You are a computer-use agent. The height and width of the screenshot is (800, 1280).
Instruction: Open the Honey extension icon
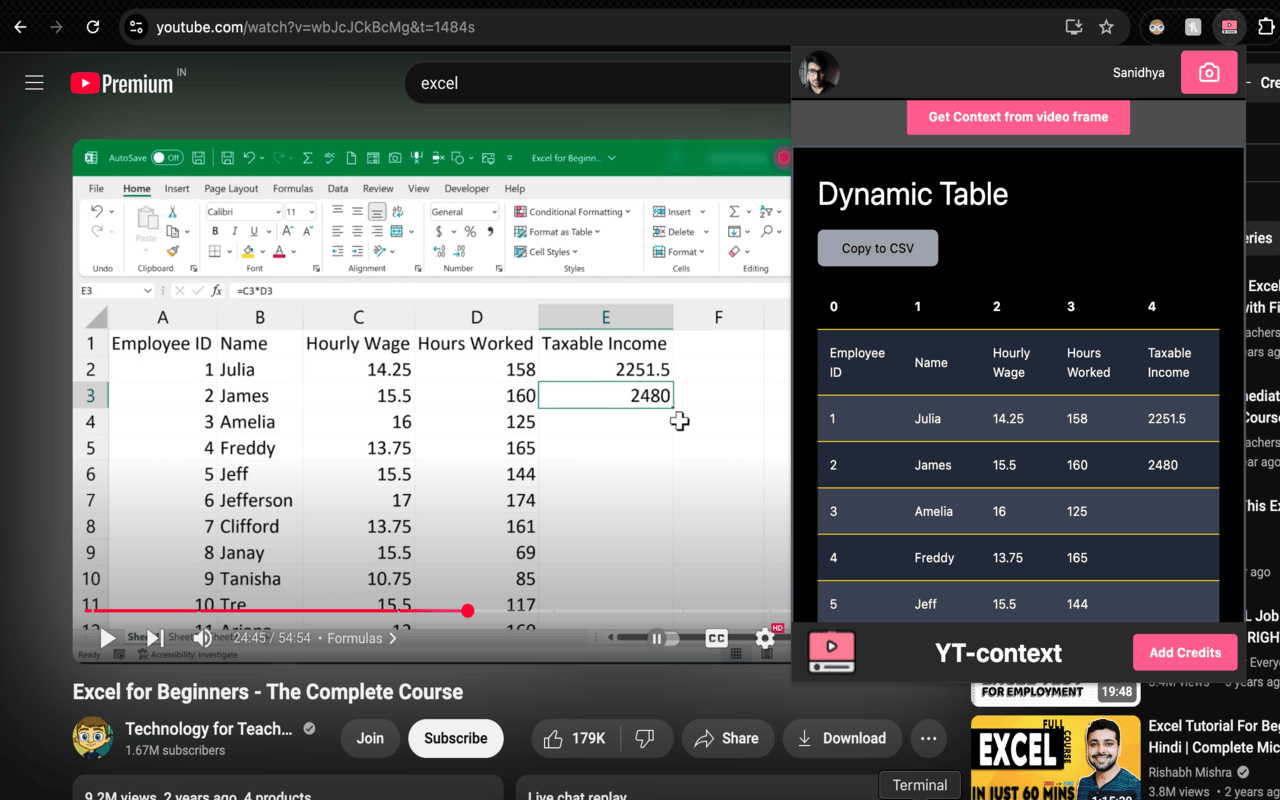1193,27
